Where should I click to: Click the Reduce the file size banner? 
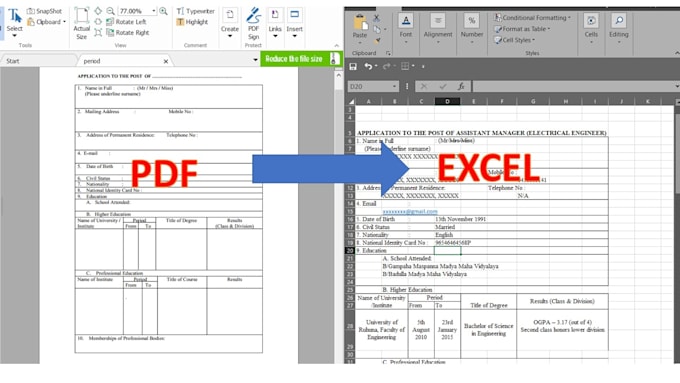(301, 59)
